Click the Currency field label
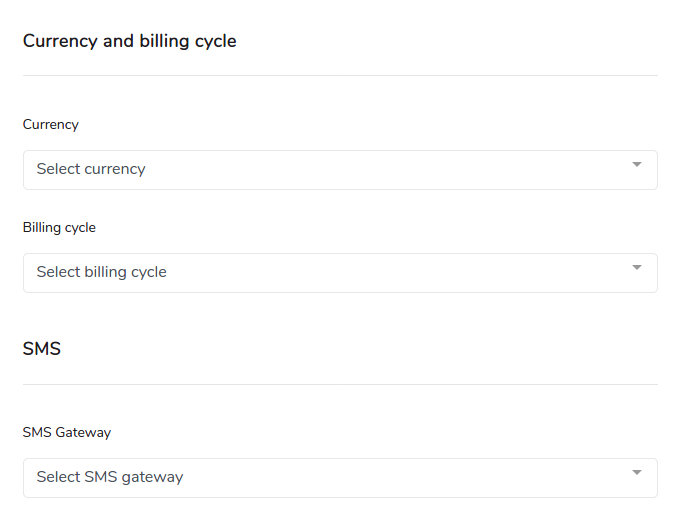The width and height of the screenshot is (688, 524). [x=51, y=125]
